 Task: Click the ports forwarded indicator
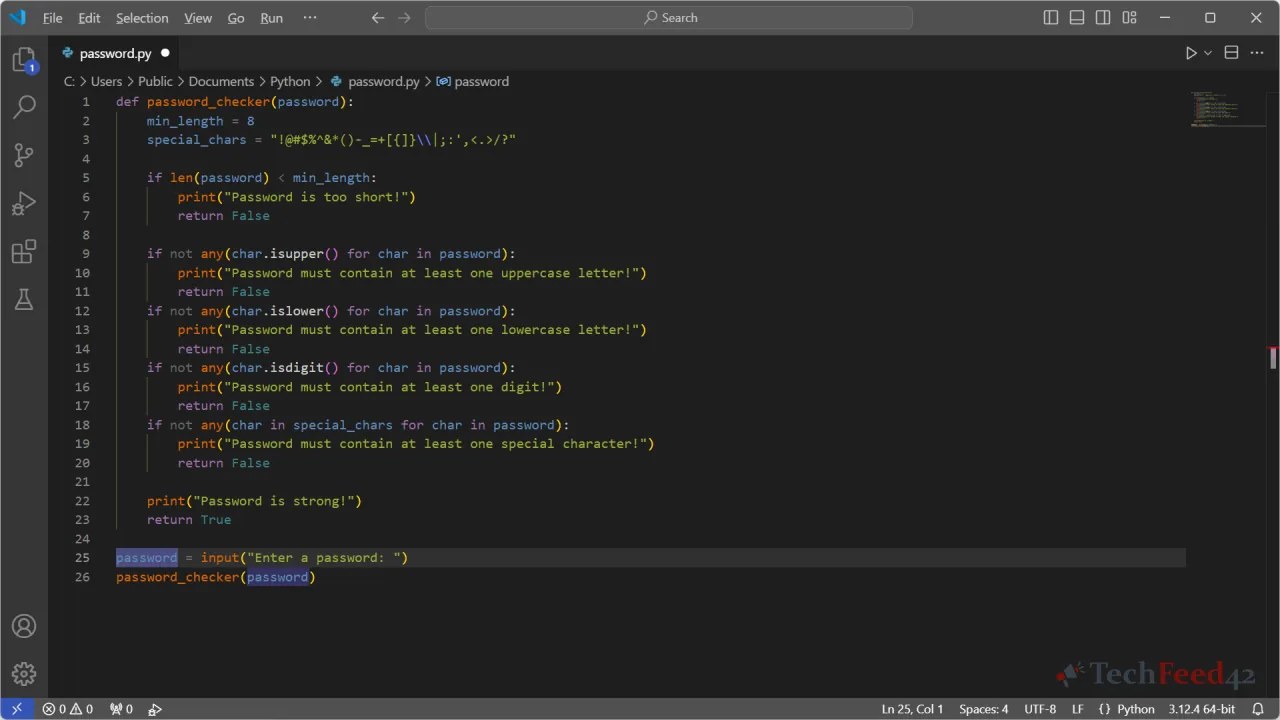click(121, 709)
